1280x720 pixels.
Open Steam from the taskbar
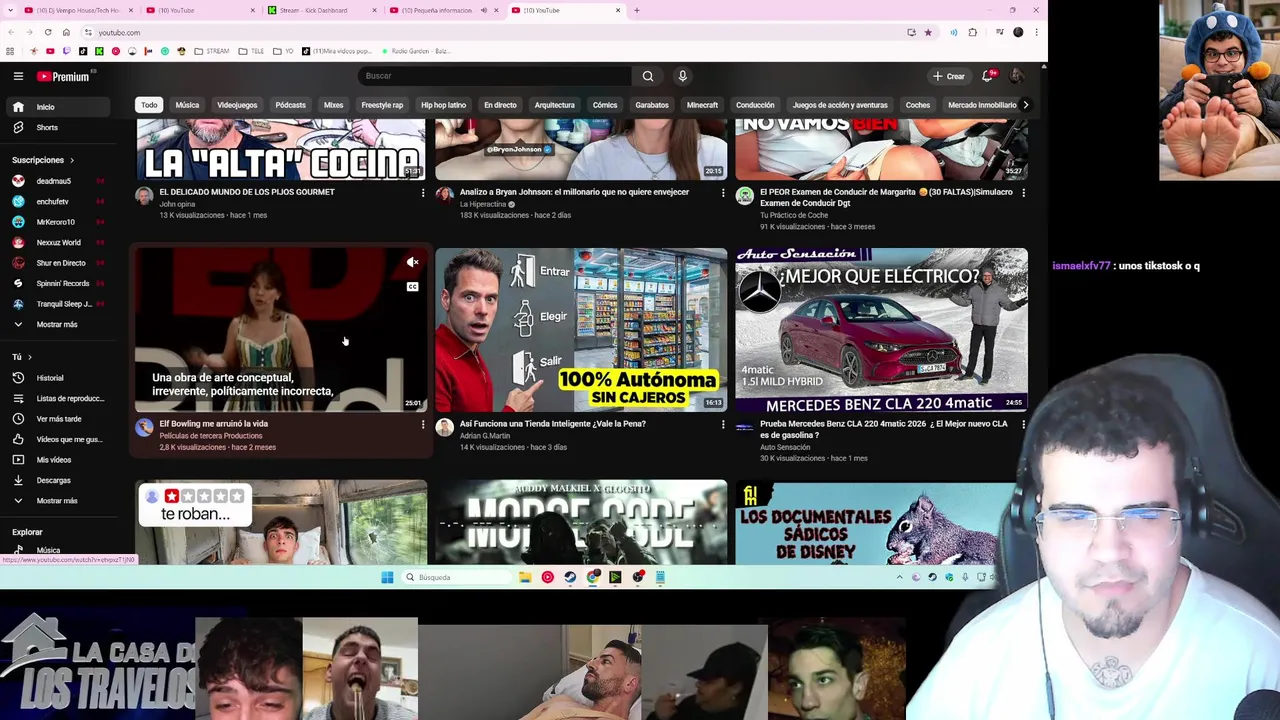[570, 577]
